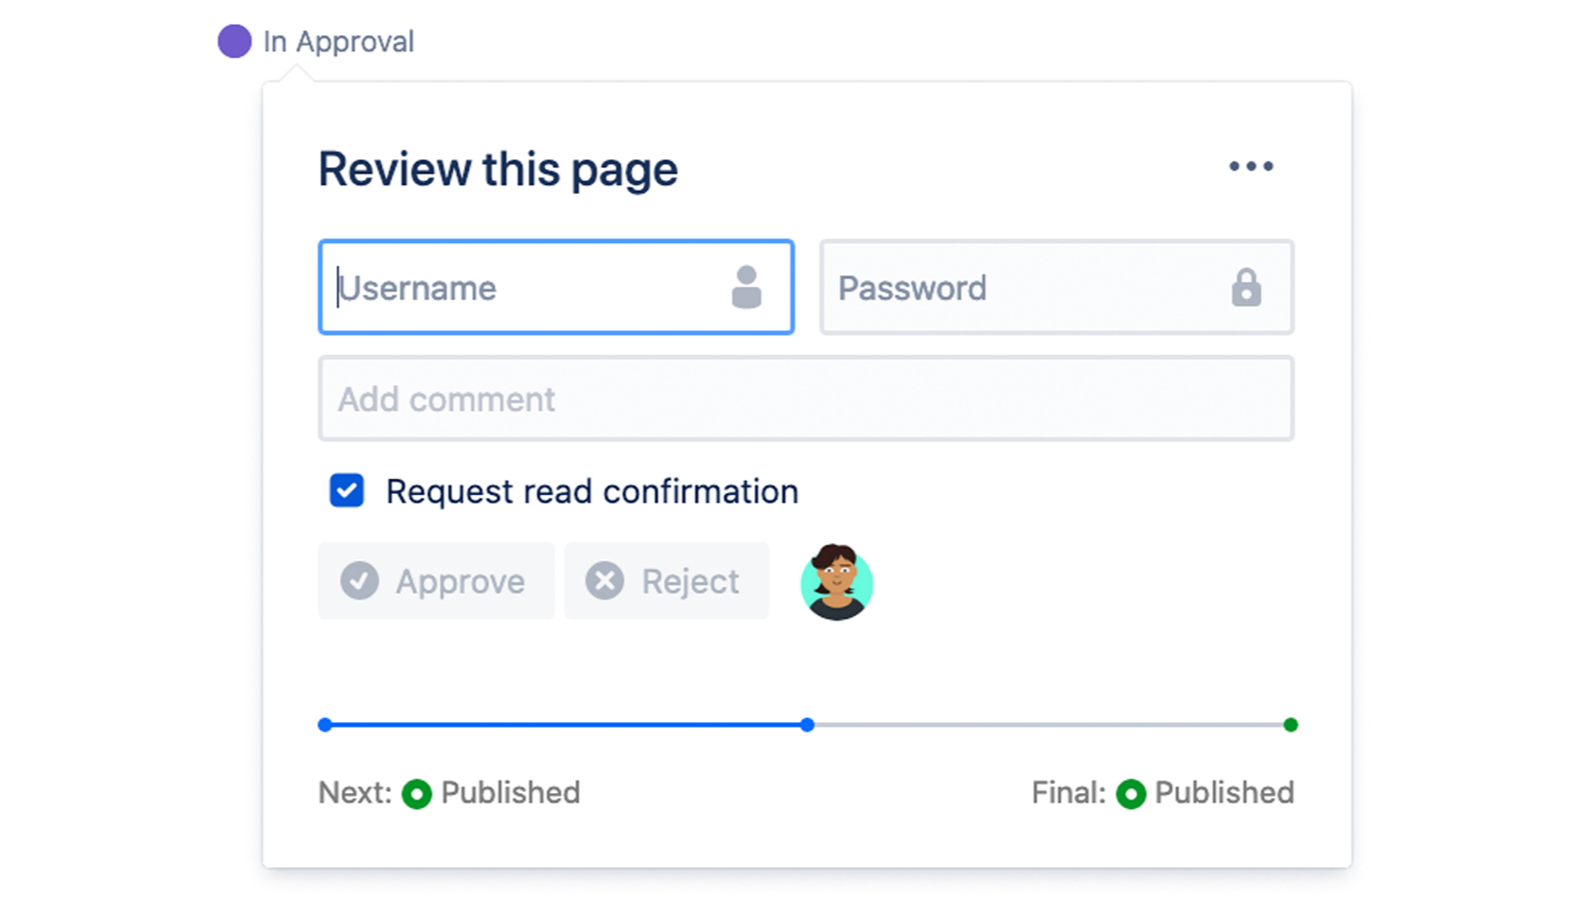Screen dimensions: 1582x900
Task: Click the Approve checkmark icon
Action: tap(359, 581)
